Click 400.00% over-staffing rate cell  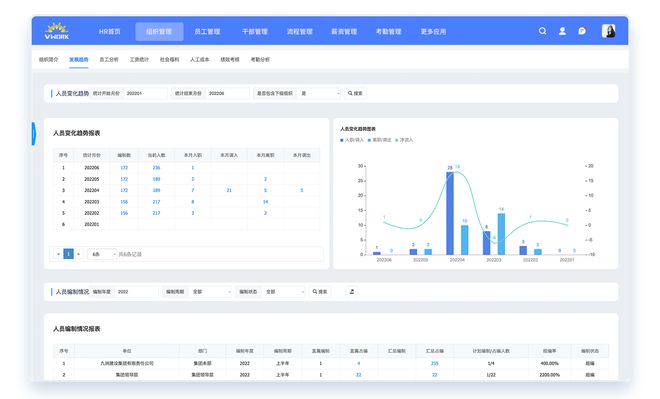coord(549,363)
